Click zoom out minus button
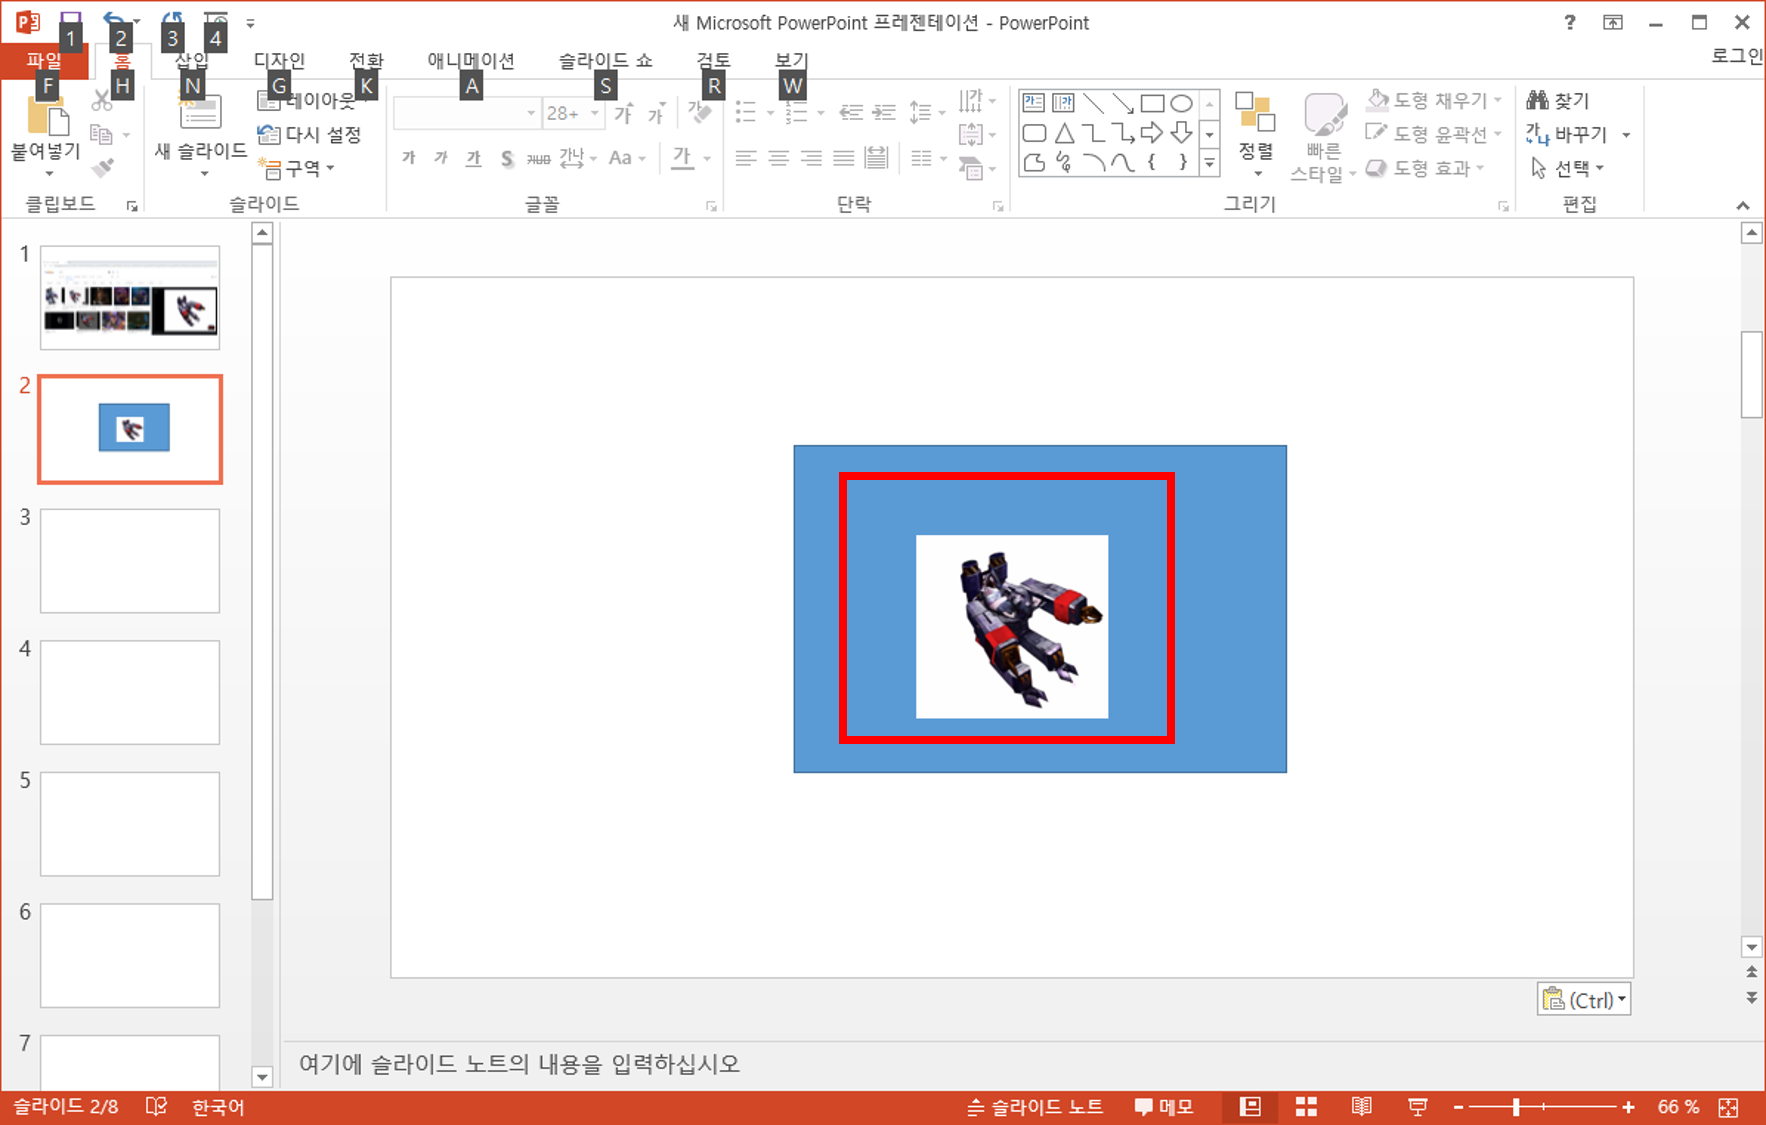This screenshot has width=1766, height=1125. point(1459,1107)
